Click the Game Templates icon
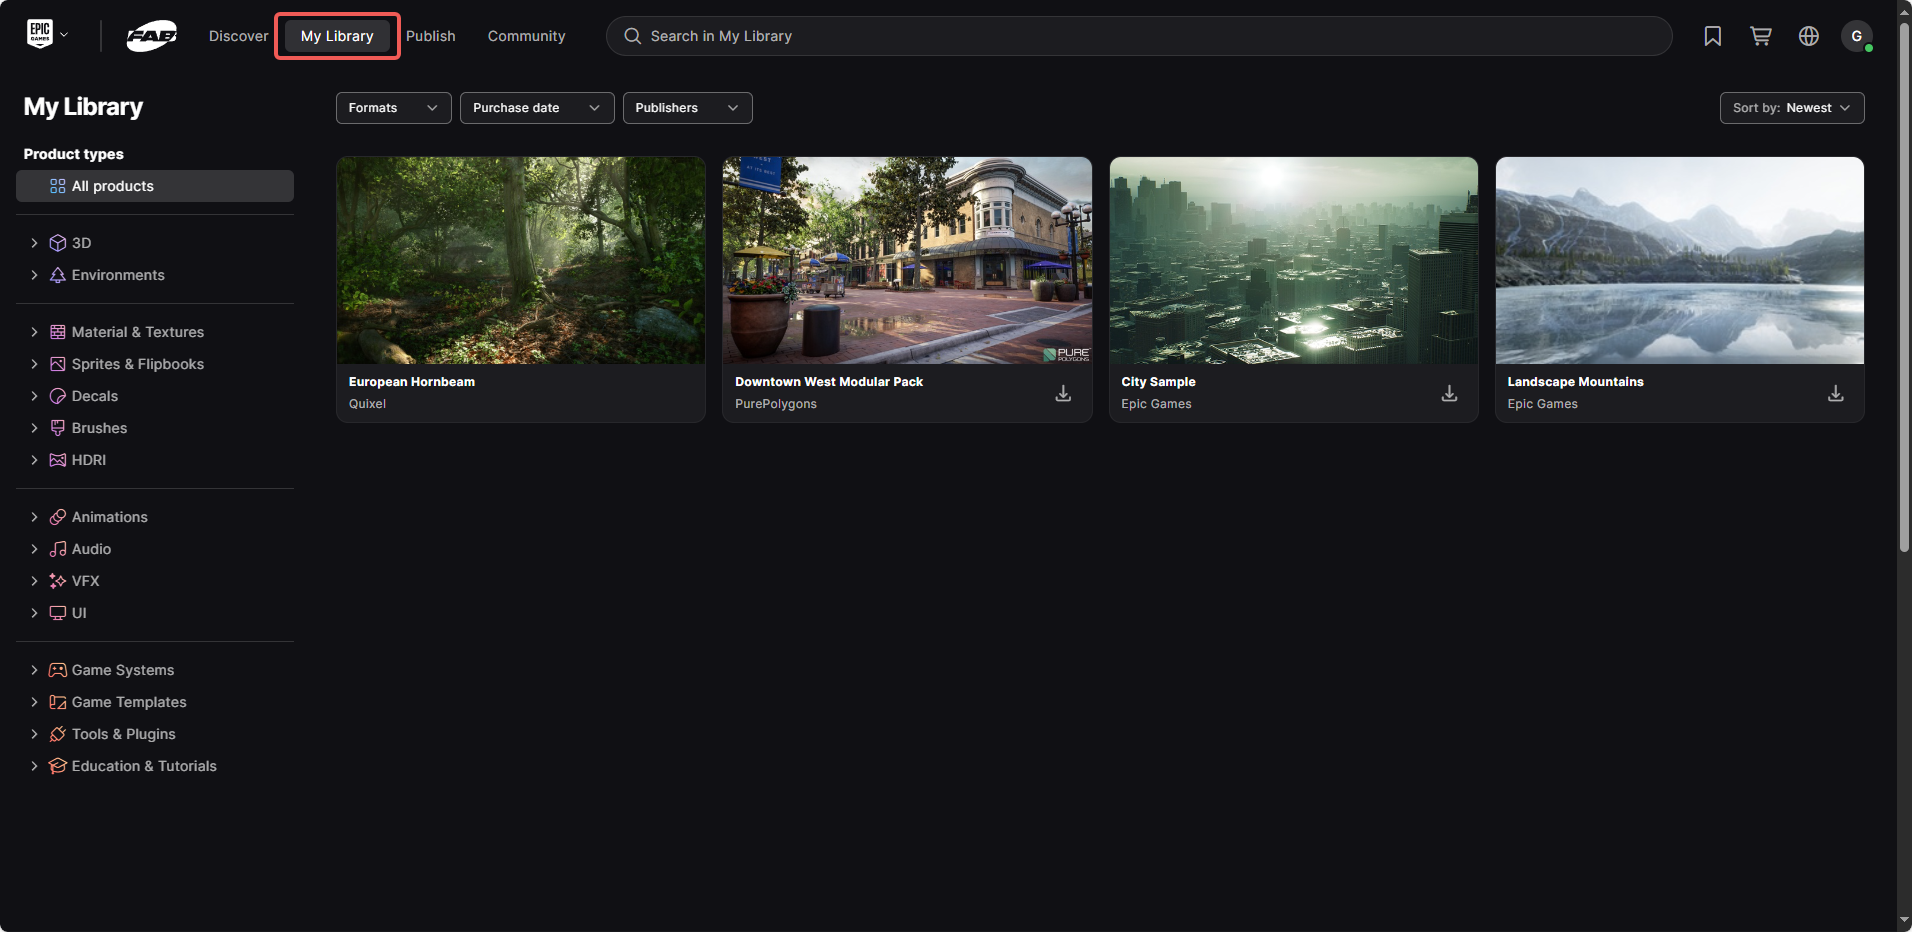 58,702
